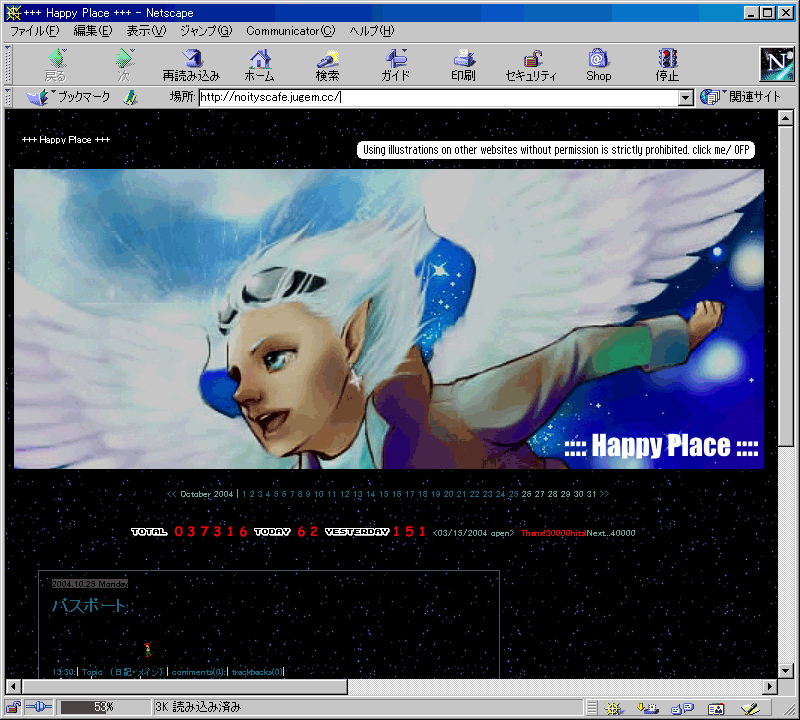This screenshot has width=800, height=720.
Task: Click the Netscape N logo throbber
Action: point(777,64)
